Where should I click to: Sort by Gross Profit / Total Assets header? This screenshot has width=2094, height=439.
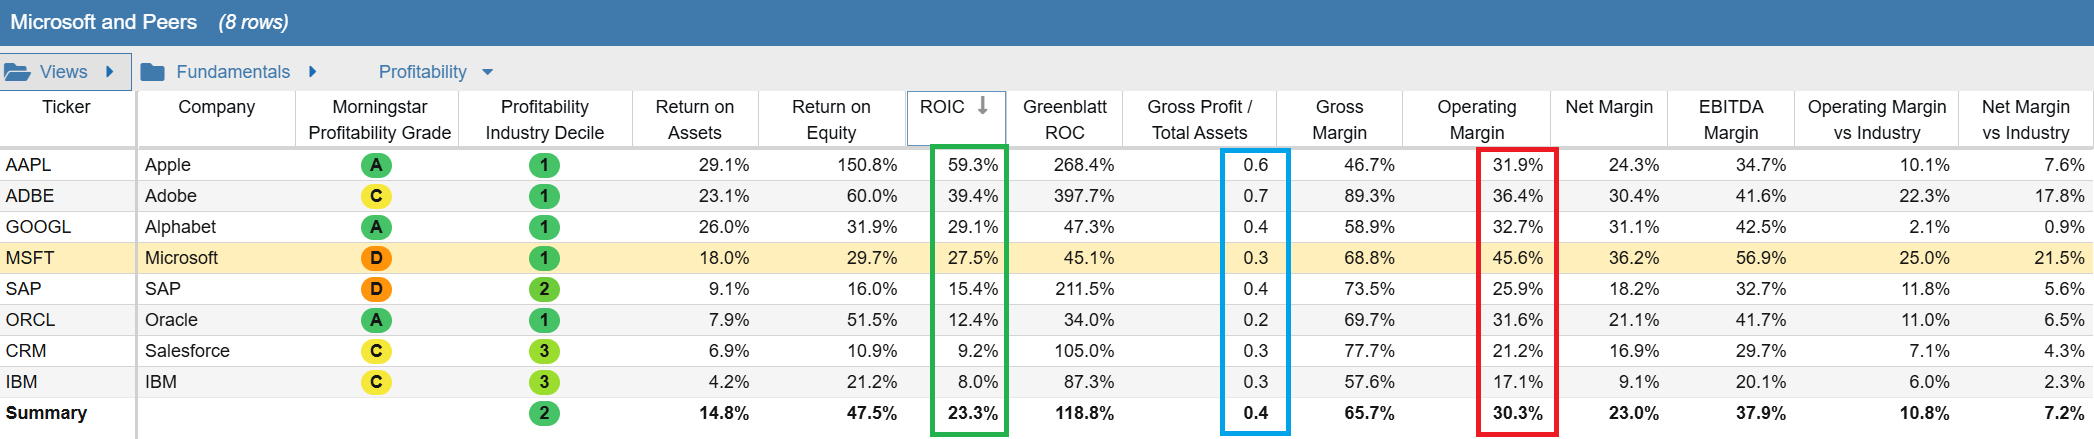tap(1199, 120)
